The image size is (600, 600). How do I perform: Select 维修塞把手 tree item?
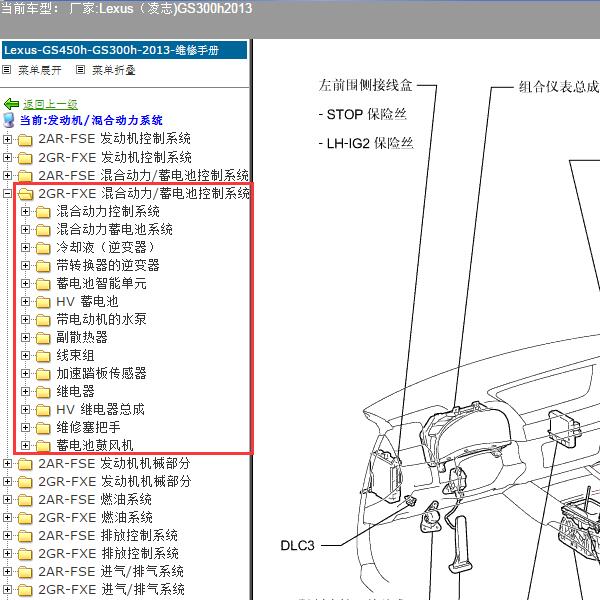click(88, 427)
